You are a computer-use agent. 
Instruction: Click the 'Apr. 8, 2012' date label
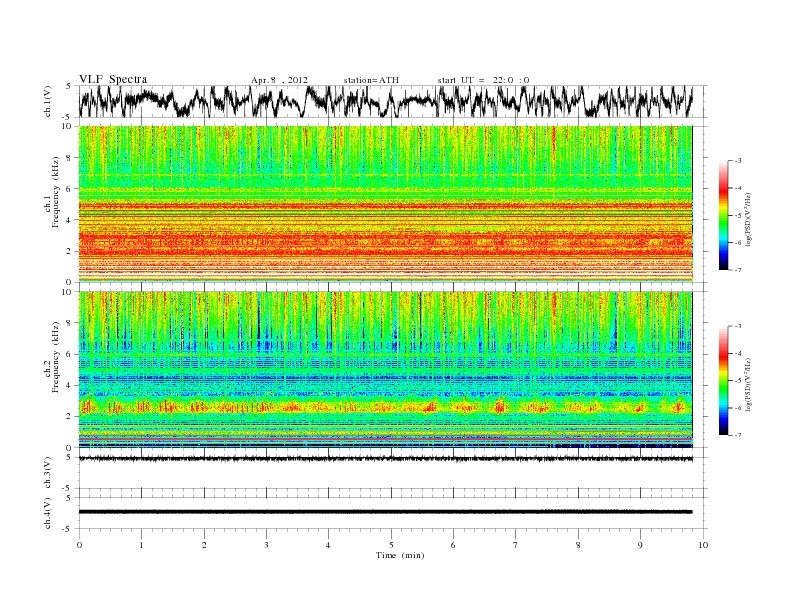279,80
